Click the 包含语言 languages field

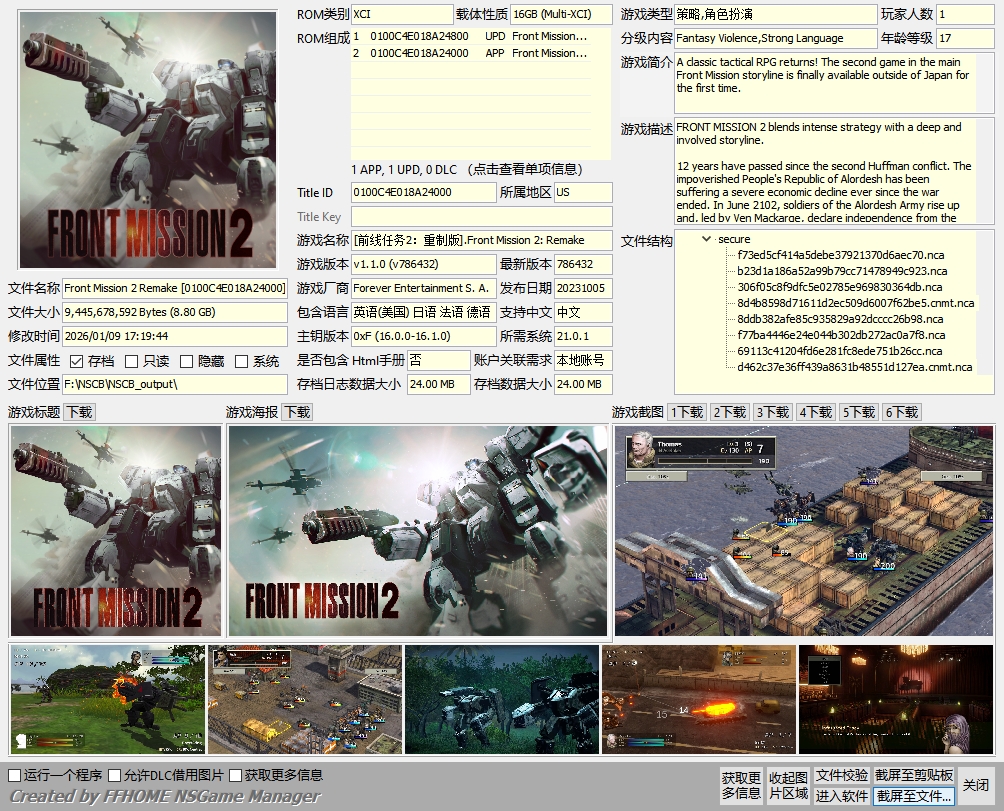point(423,312)
